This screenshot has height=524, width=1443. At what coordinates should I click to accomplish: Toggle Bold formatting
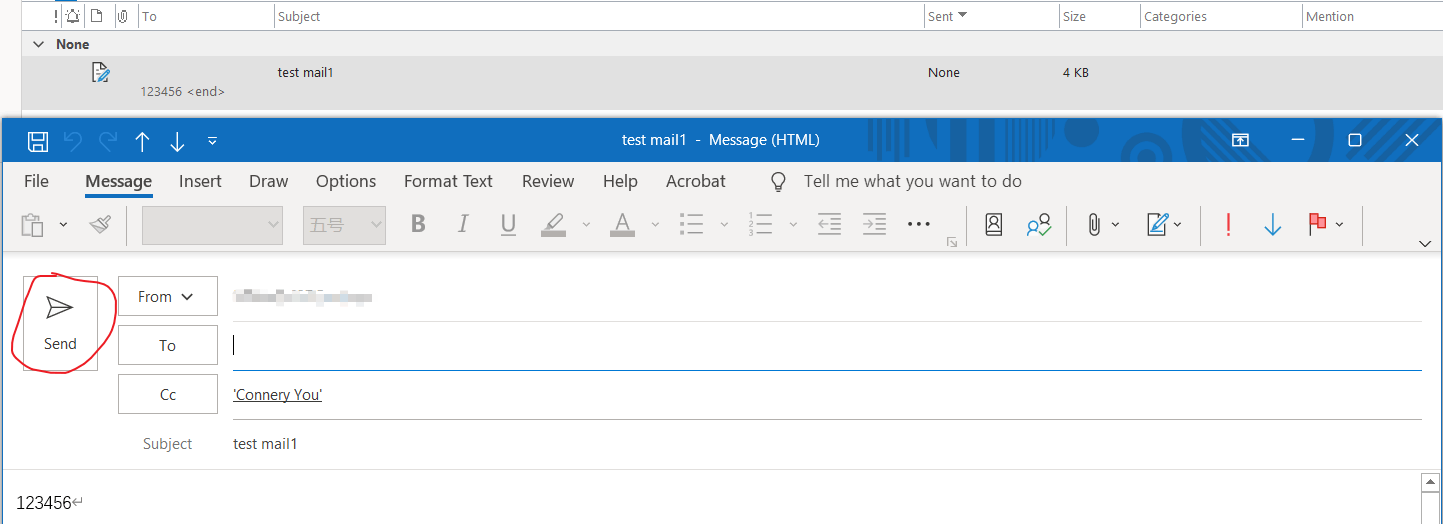[x=418, y=225]
